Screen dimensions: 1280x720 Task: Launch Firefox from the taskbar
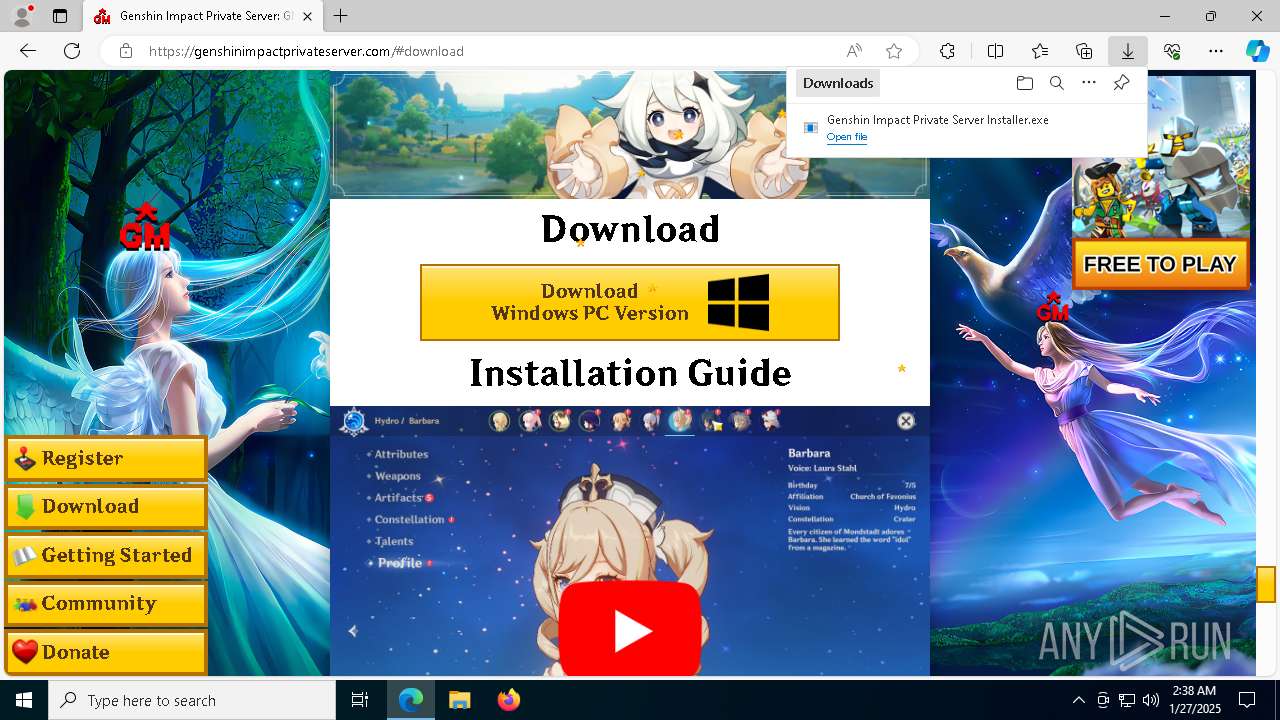pyautogui.click(x=509, y=700)
